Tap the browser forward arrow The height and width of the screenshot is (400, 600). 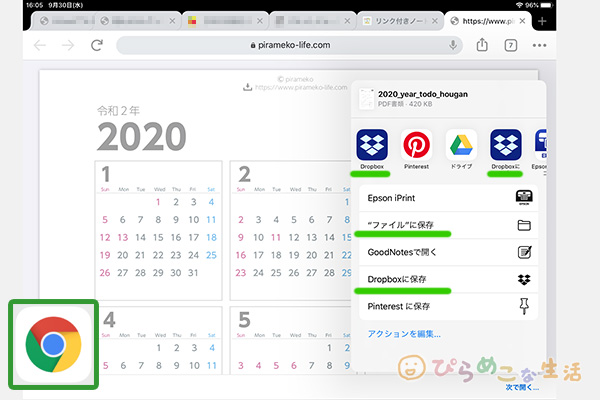(68, 46)
